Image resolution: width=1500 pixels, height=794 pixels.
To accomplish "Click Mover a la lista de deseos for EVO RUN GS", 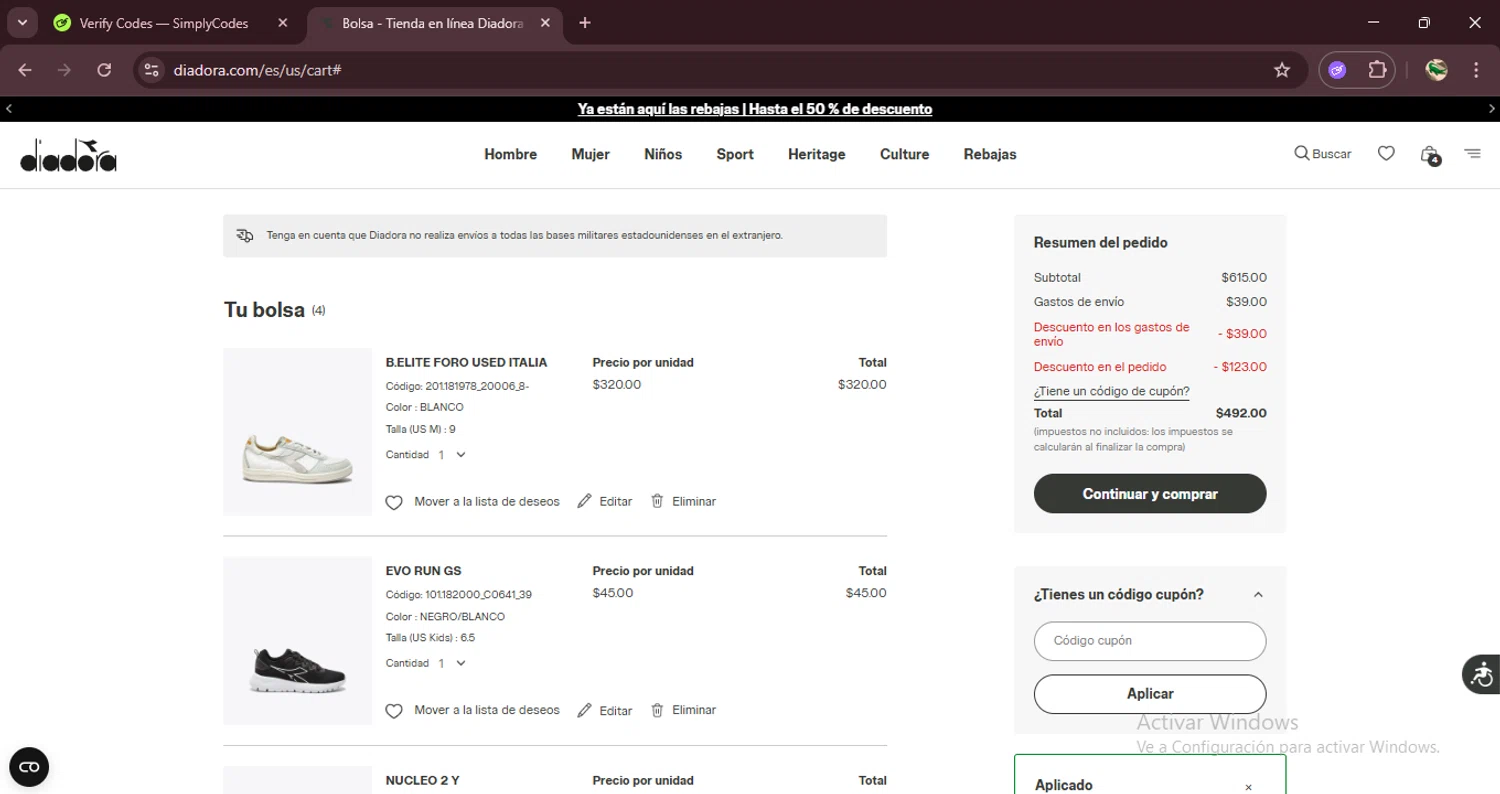I will pos(487,710).
